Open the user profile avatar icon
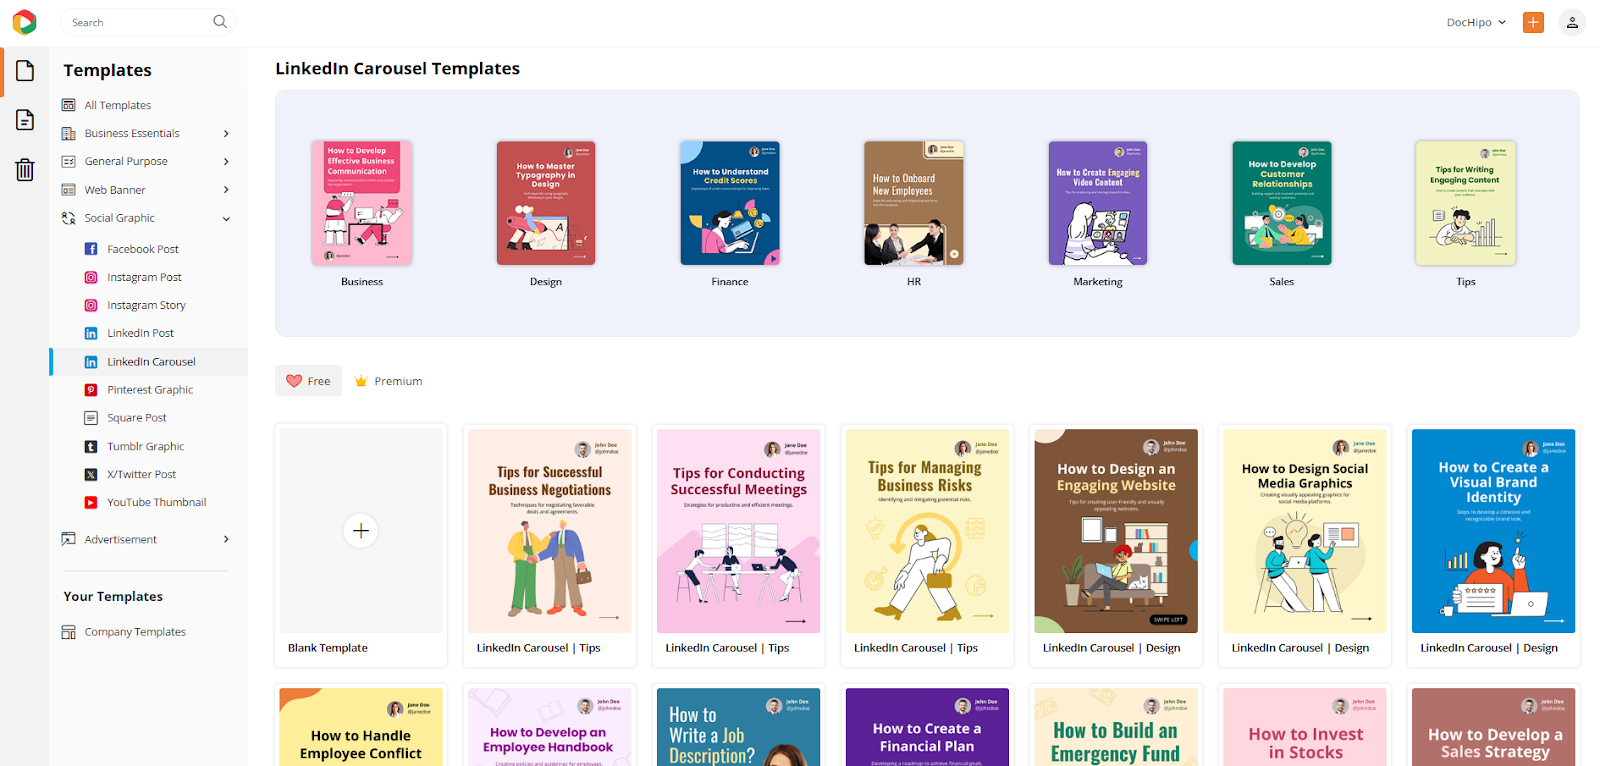This screenshot has height=766, width=1600. 1572,22
